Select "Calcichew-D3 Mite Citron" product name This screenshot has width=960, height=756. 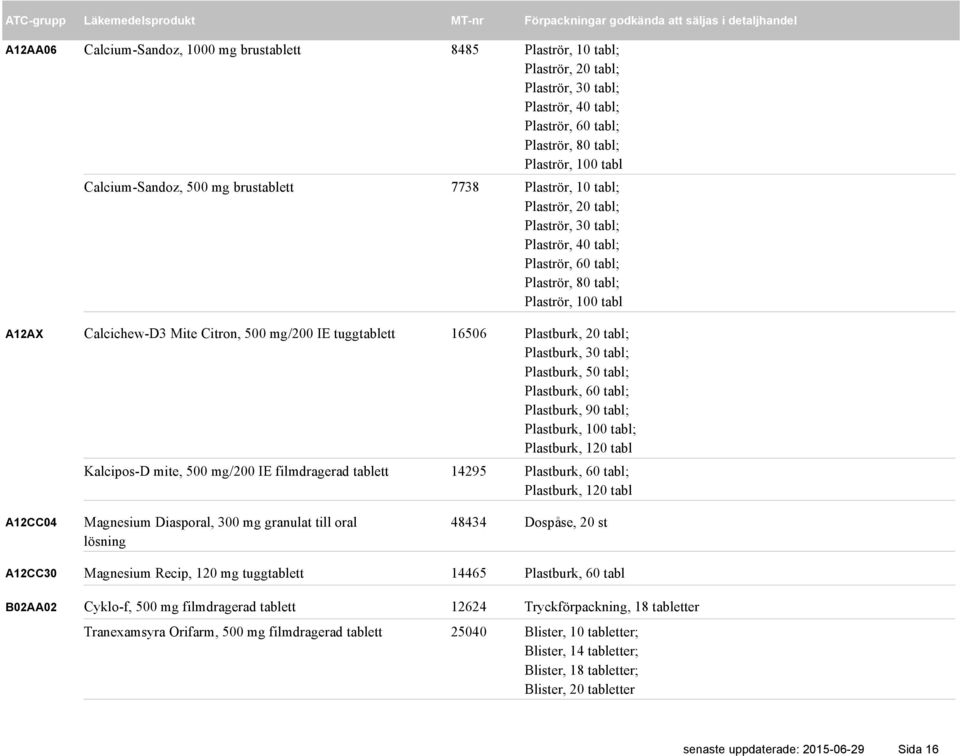coord(160,334)
